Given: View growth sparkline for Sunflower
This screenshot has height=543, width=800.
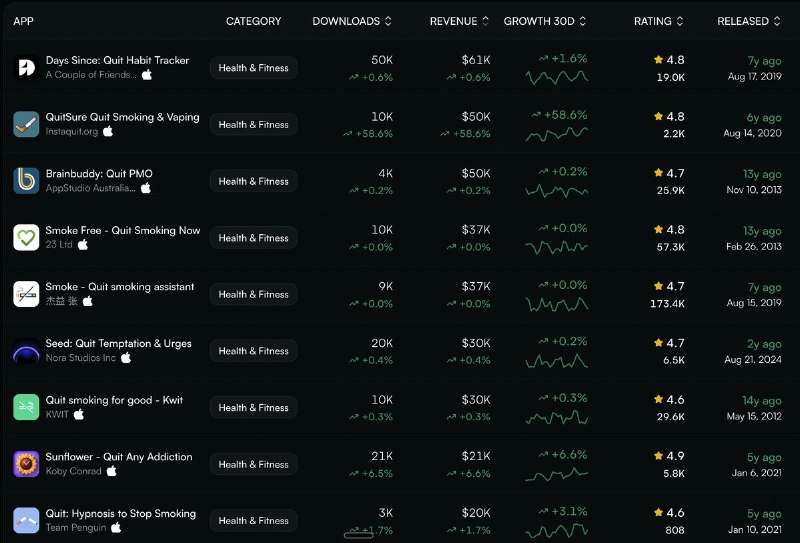Looking at the screenshot, I should (557, 475).
